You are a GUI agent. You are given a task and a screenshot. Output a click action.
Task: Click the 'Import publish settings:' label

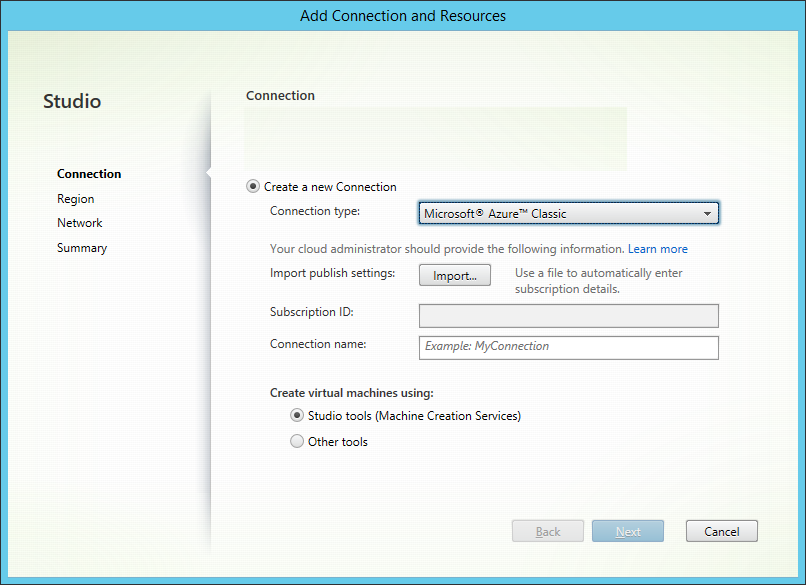coord(332,273)
